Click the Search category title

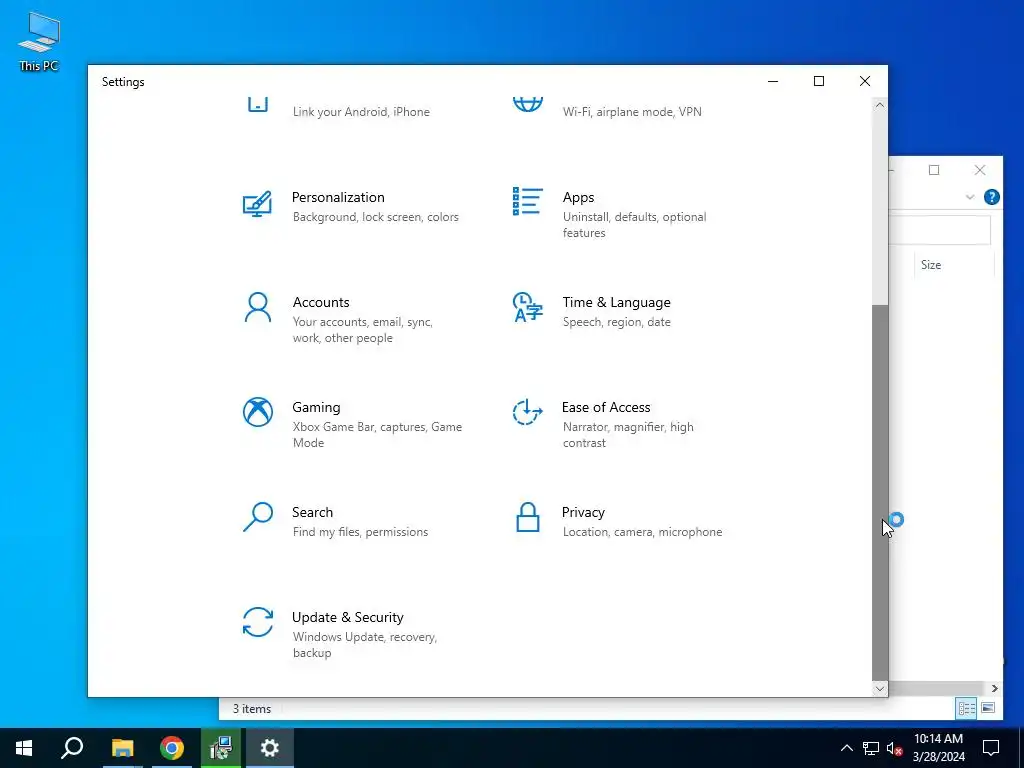point(312,512)
